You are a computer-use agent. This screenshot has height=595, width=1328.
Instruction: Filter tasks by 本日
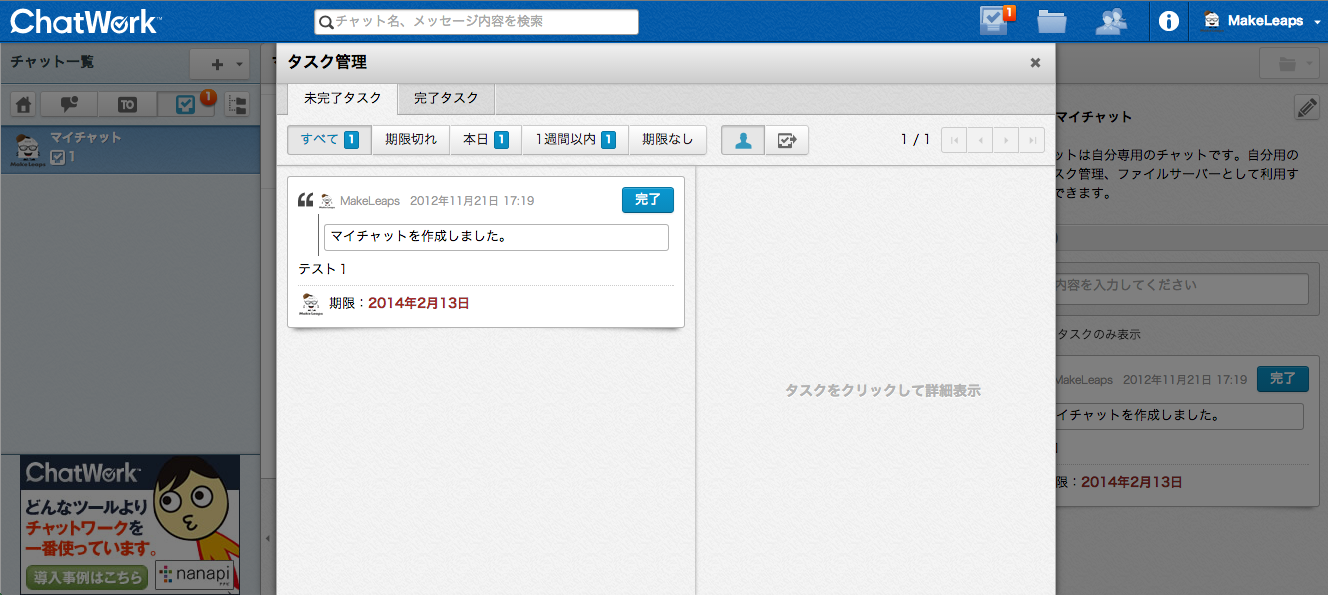click(x=486, y=140)
